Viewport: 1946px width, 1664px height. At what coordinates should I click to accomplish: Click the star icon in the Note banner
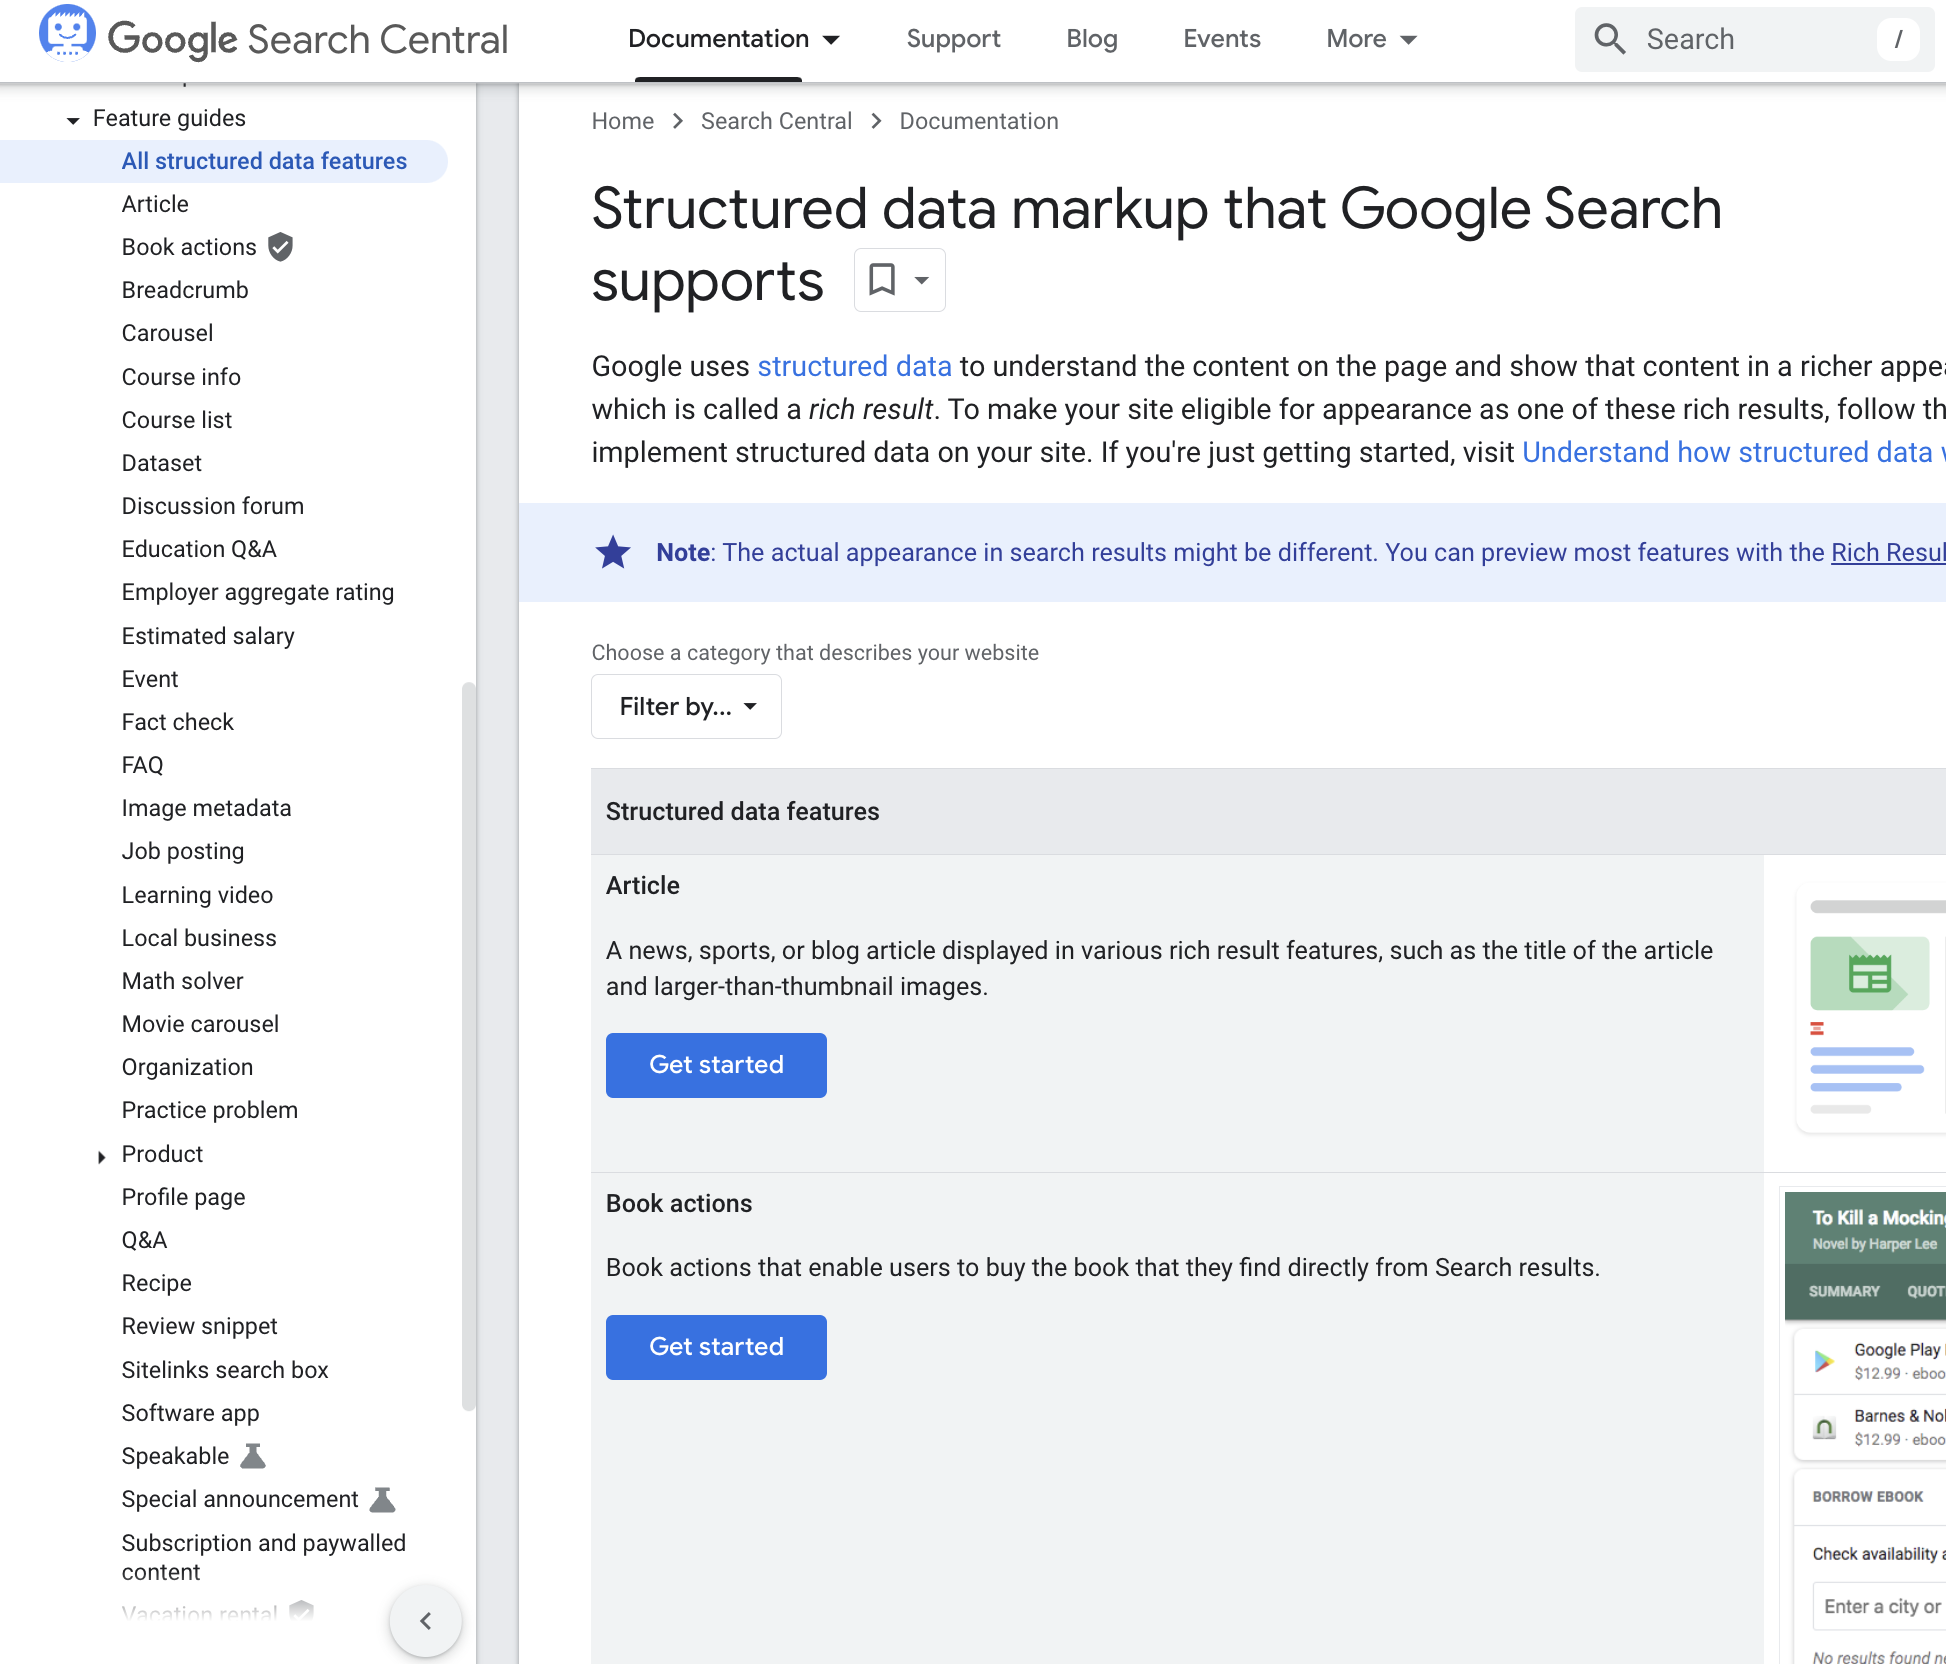pos(613,552)
